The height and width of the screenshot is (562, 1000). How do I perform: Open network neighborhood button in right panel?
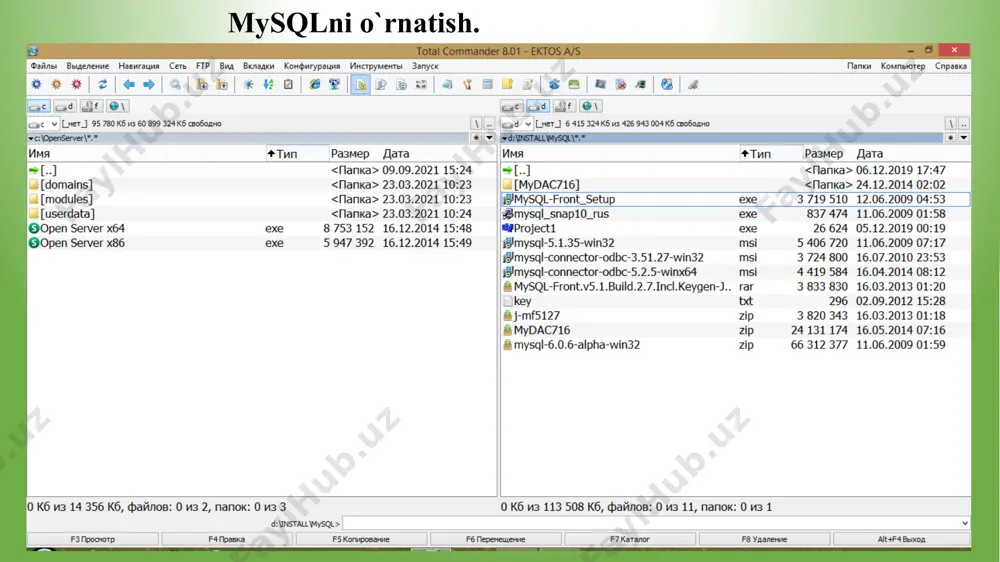click(x=591, y=107)
